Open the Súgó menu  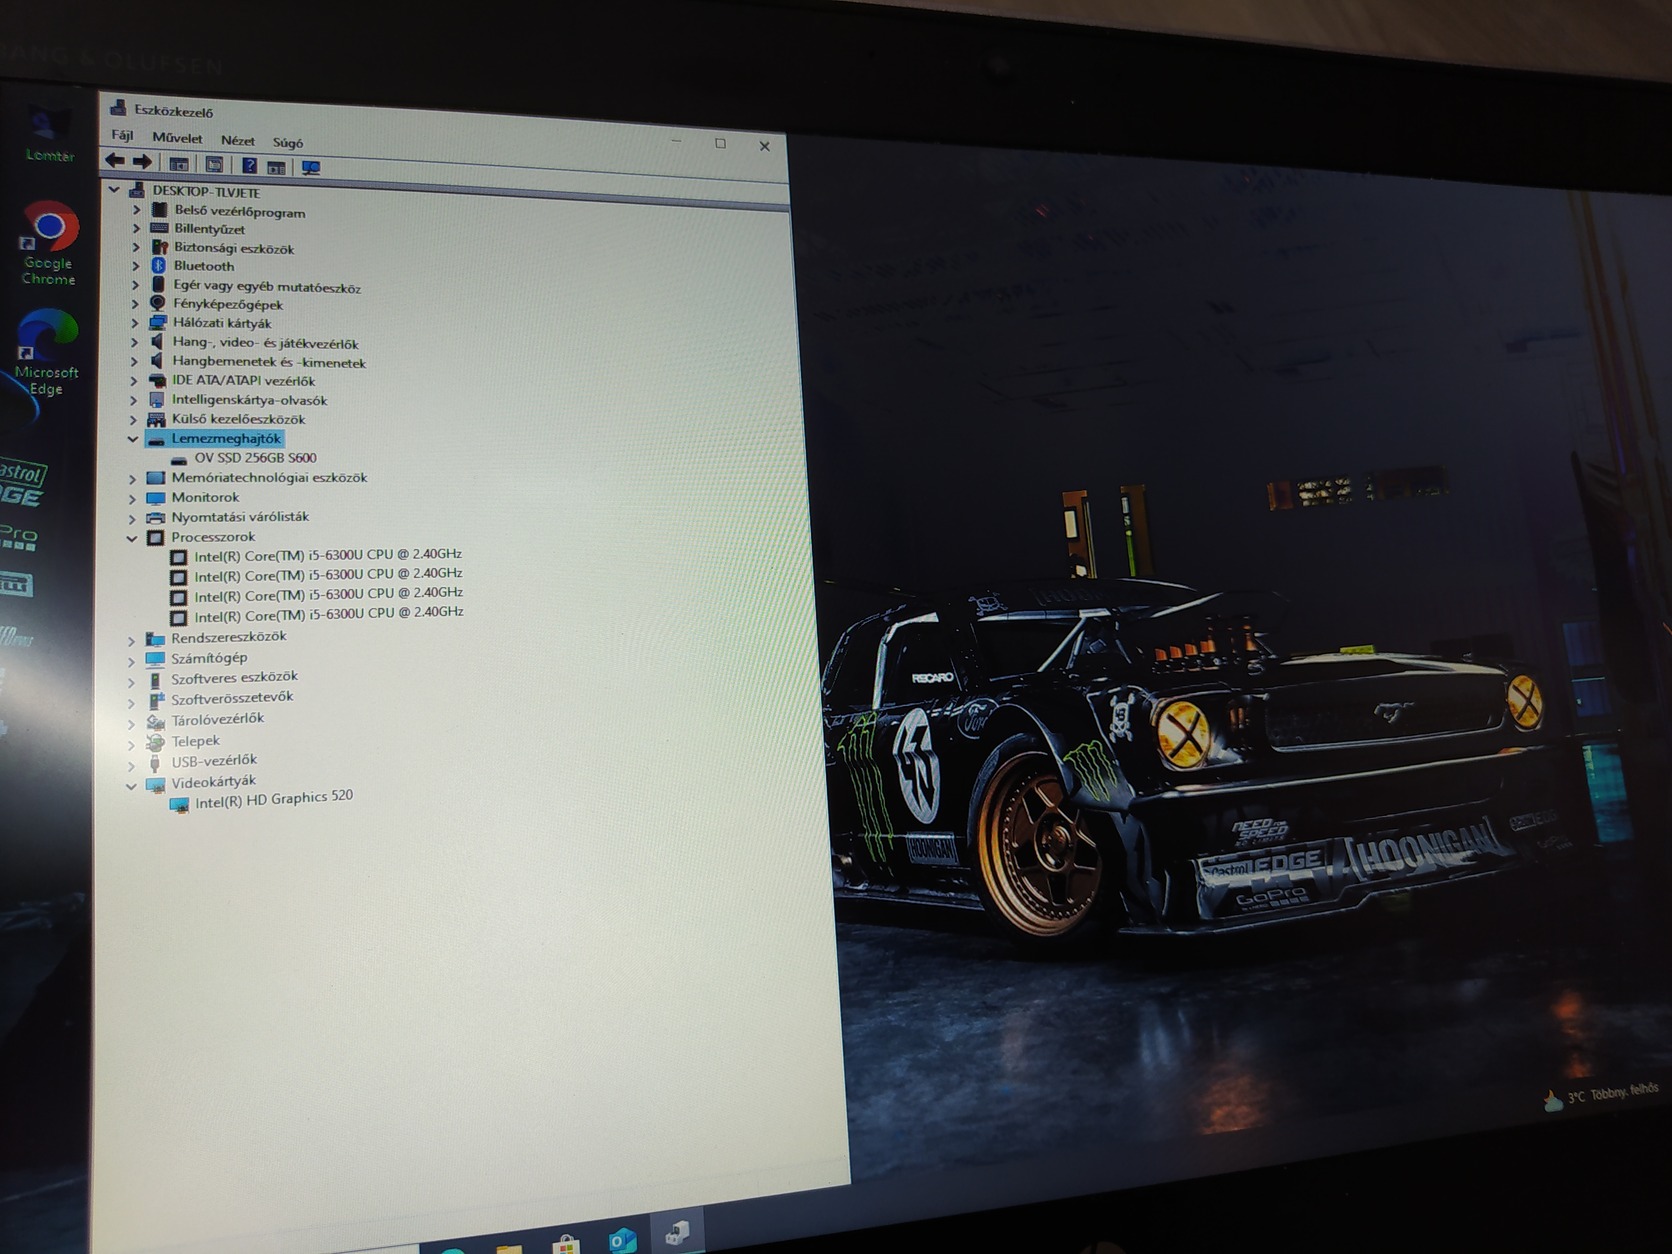[288, 143]
